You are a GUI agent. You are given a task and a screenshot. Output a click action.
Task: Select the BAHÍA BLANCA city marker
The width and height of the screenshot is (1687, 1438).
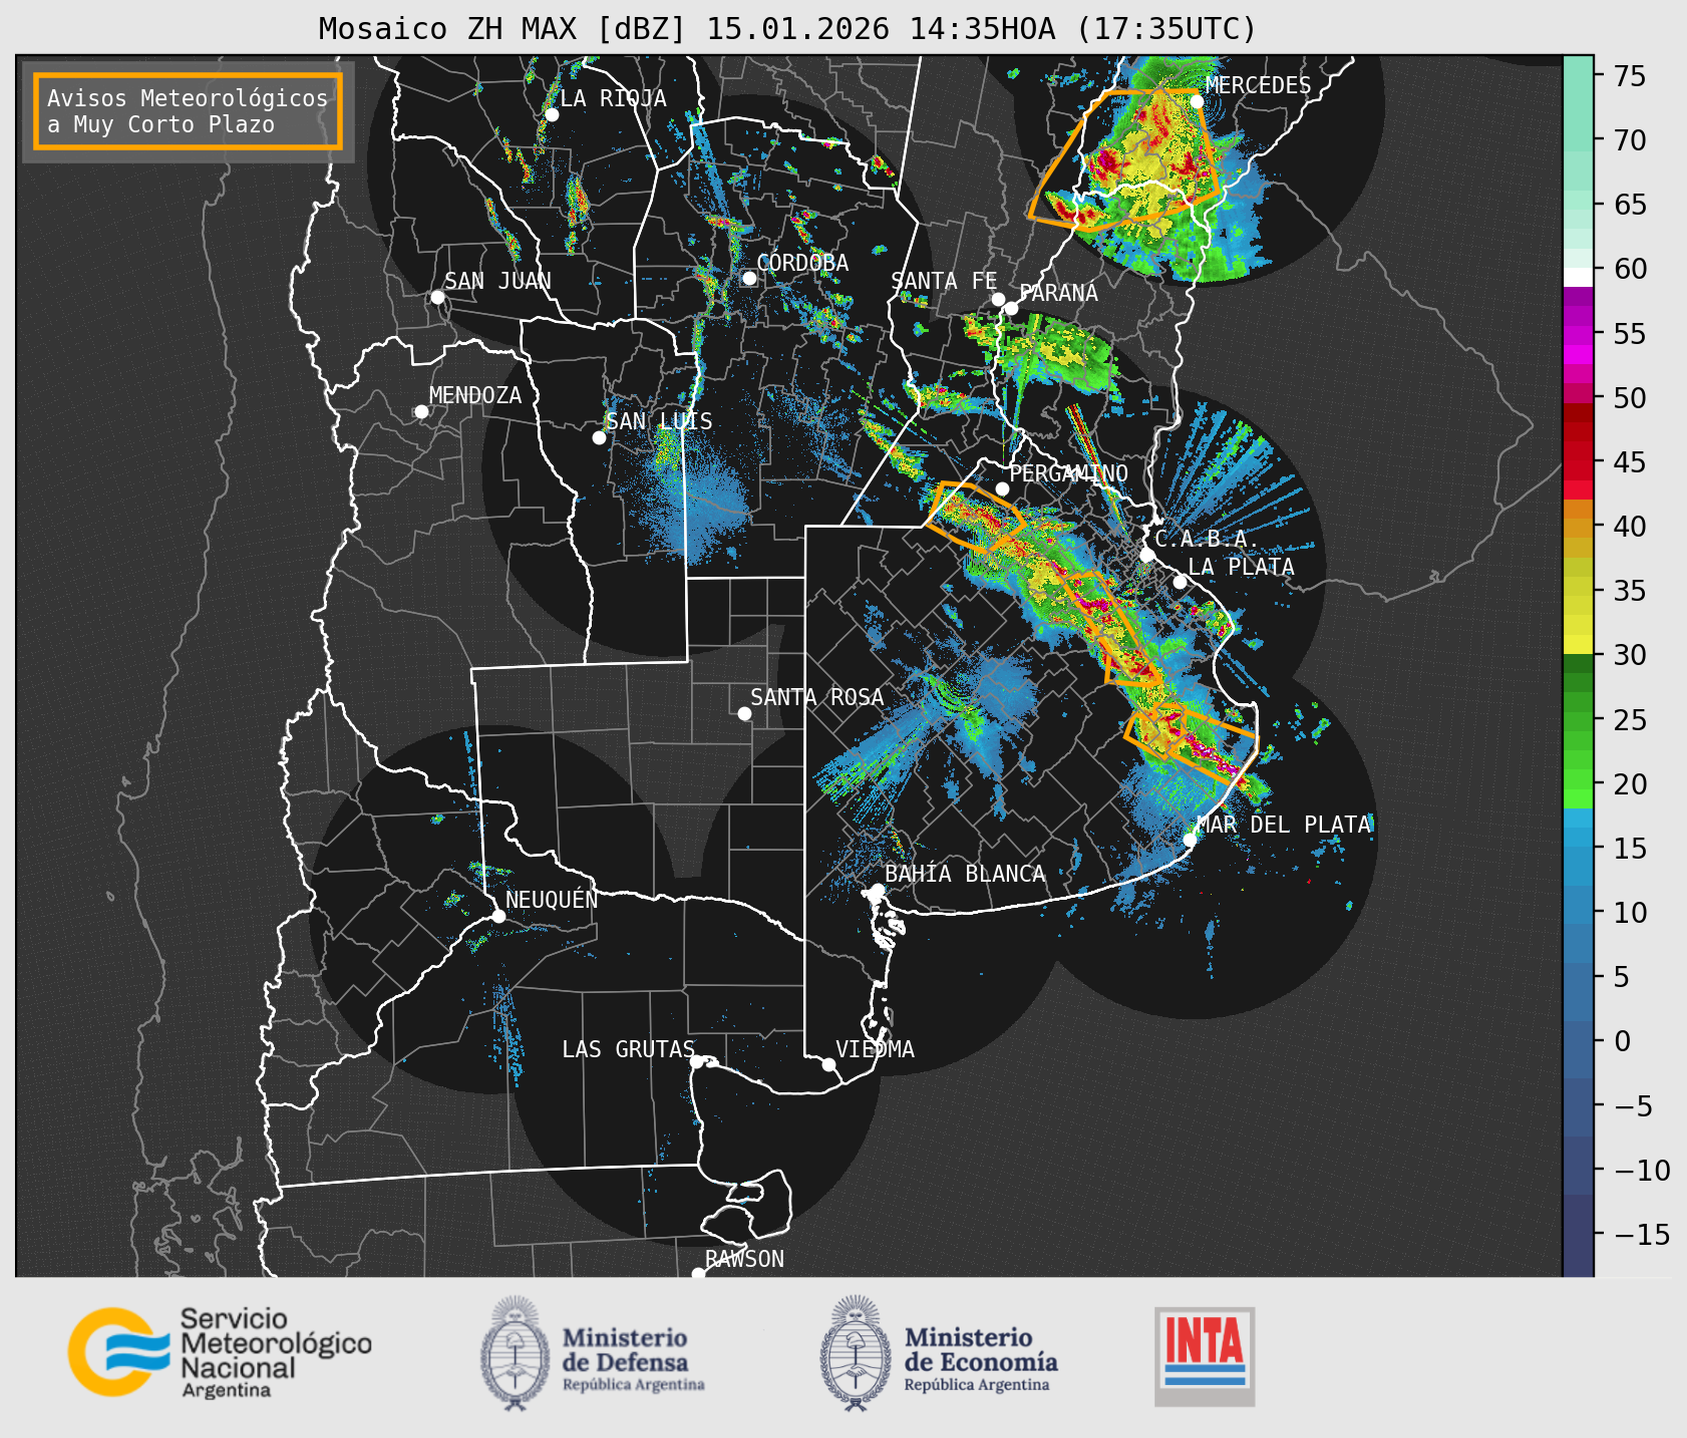(877, 890)
